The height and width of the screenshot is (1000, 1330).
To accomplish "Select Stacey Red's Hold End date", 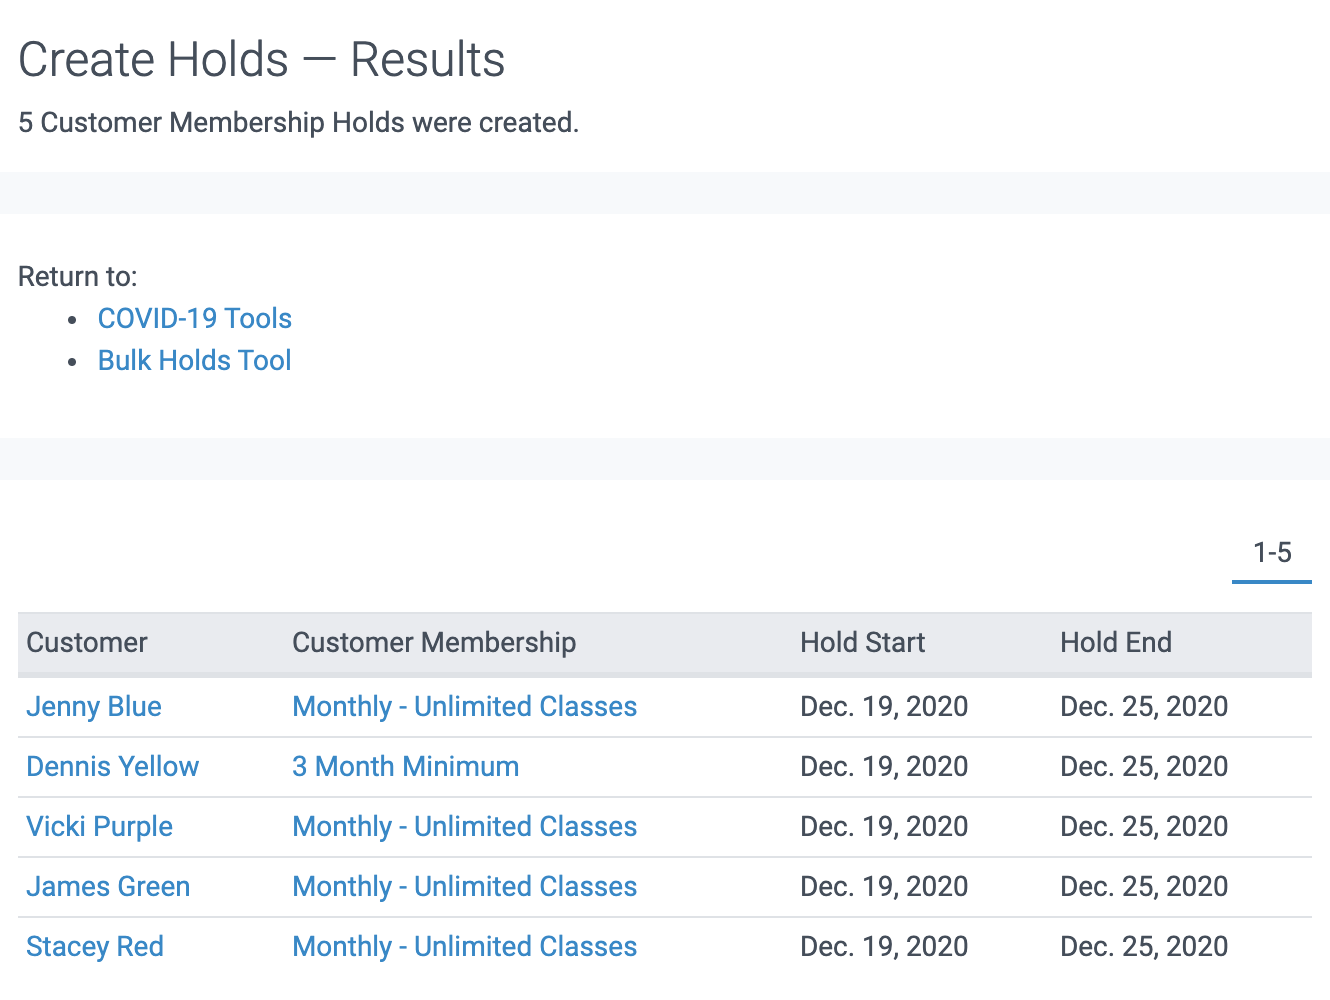I will [1144, 947].
